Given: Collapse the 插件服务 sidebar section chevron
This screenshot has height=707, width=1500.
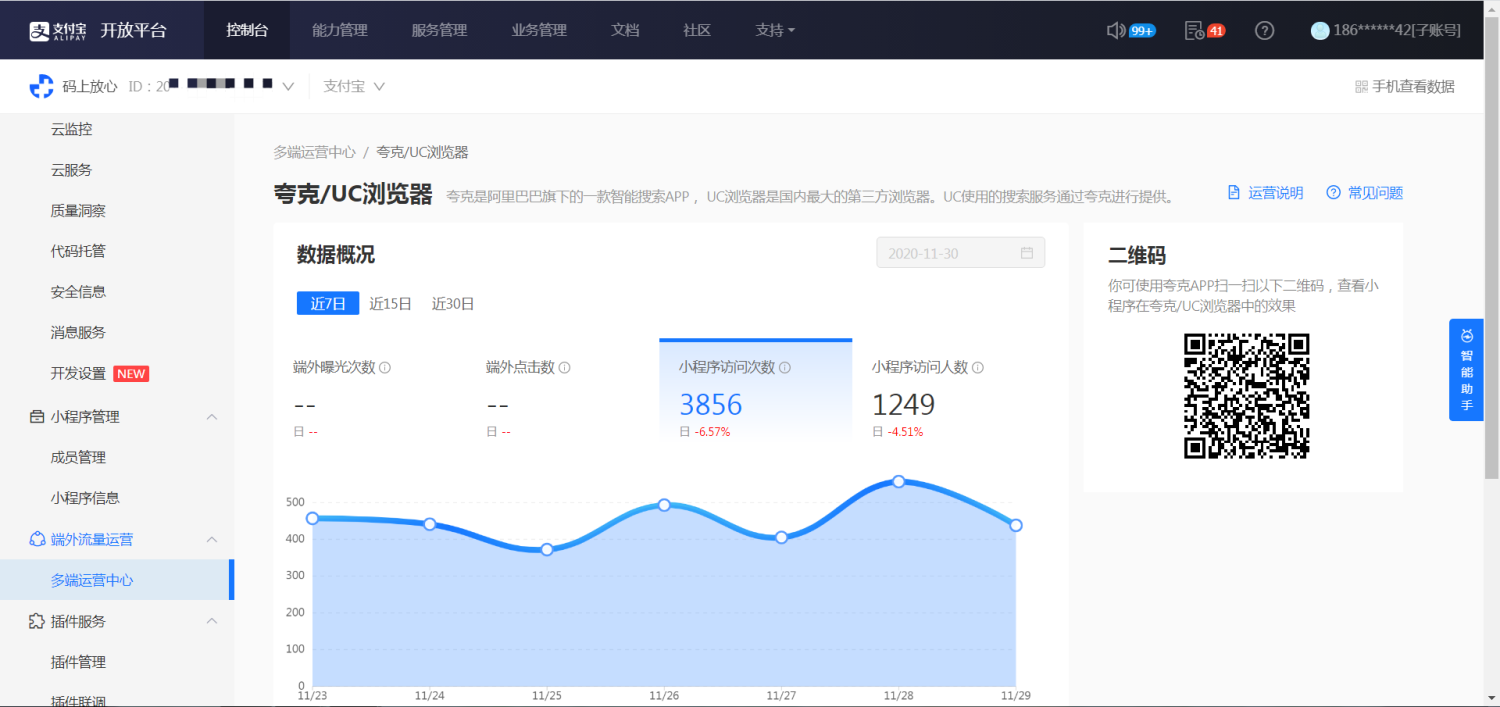Looking at the screenshot, I should click(x=212, y=621).
